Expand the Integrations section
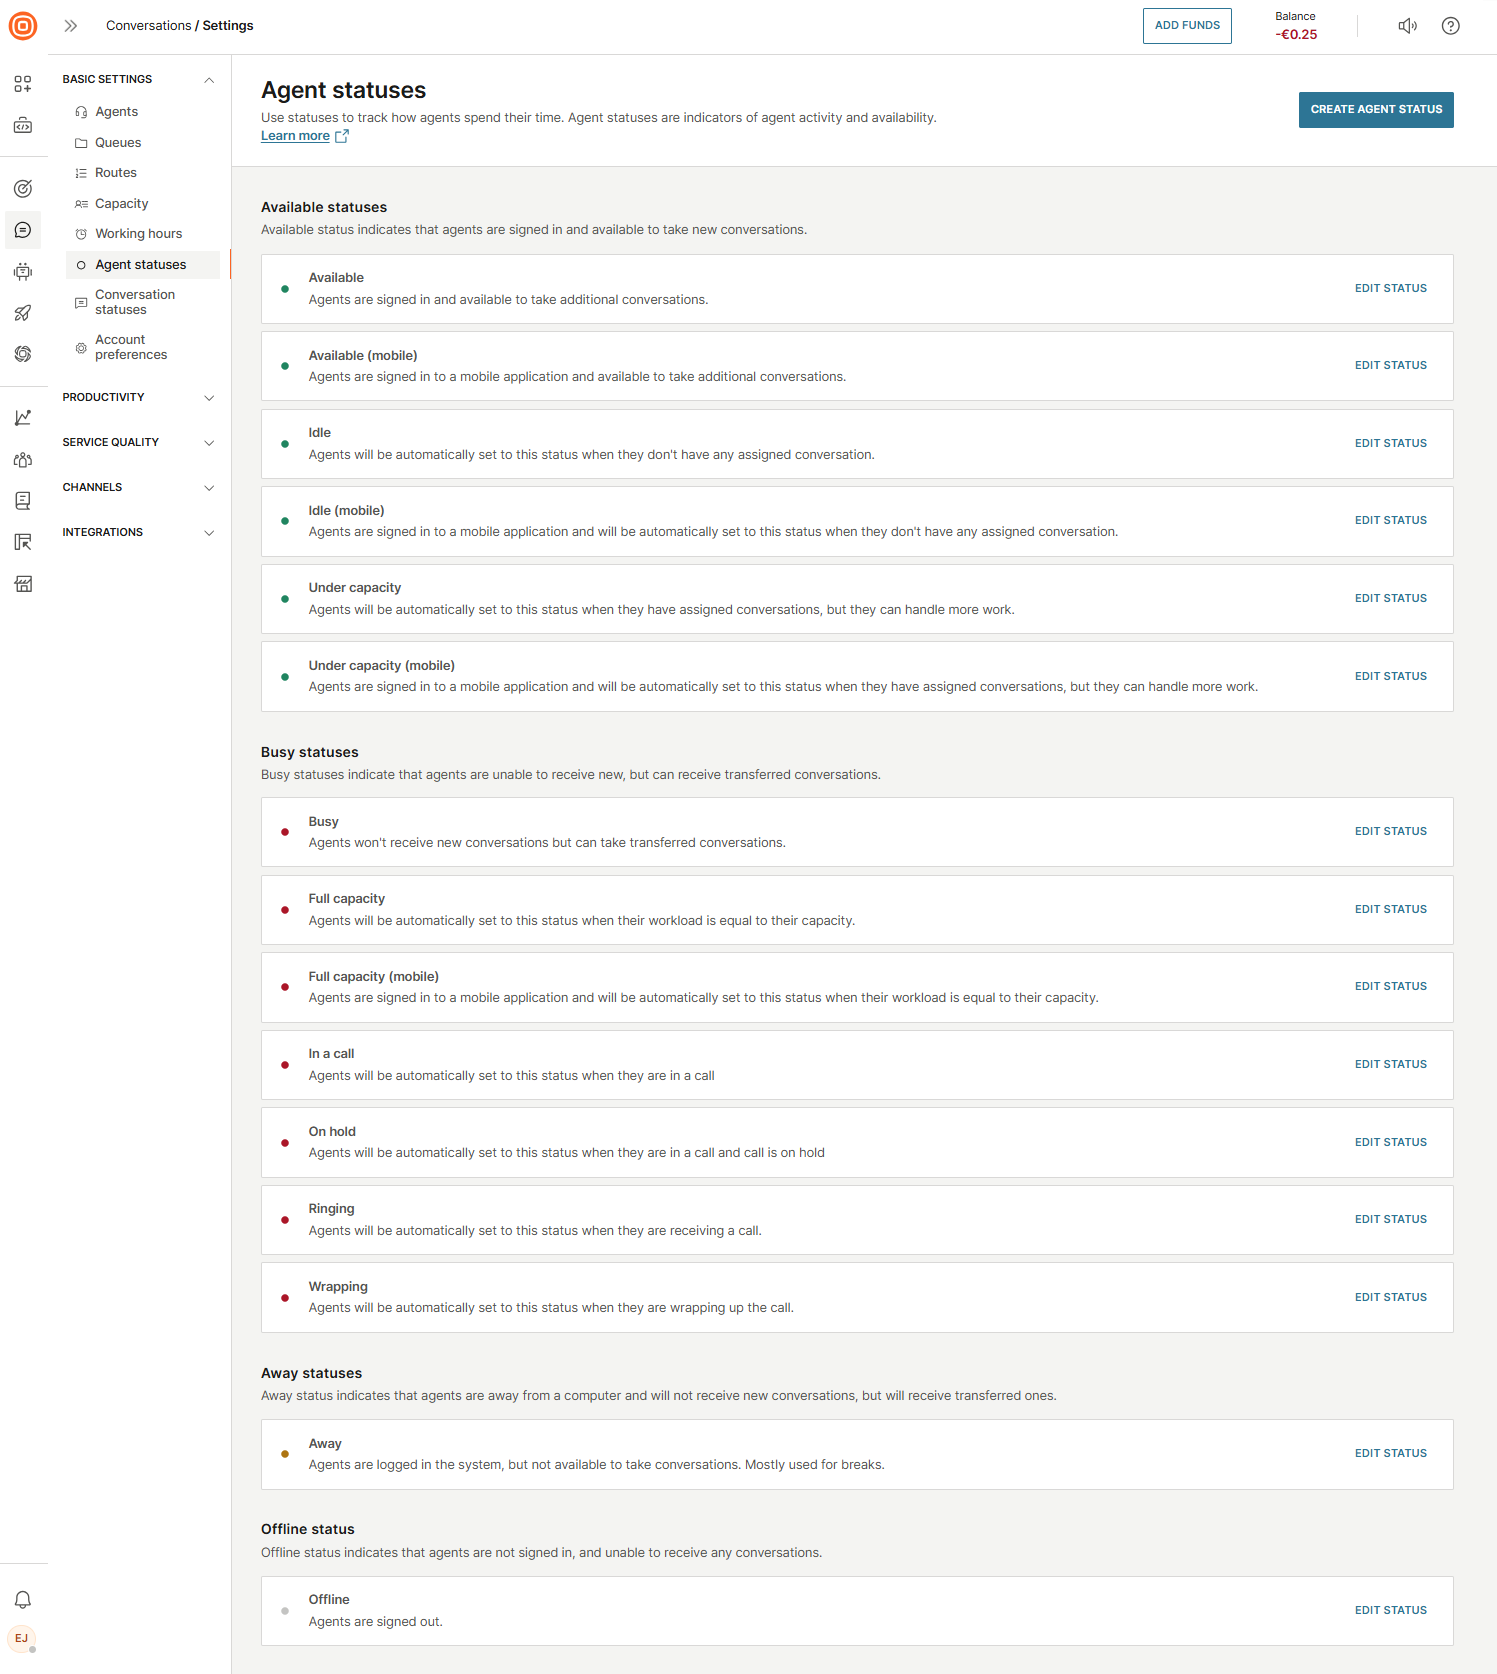 [x=209, y=533]
